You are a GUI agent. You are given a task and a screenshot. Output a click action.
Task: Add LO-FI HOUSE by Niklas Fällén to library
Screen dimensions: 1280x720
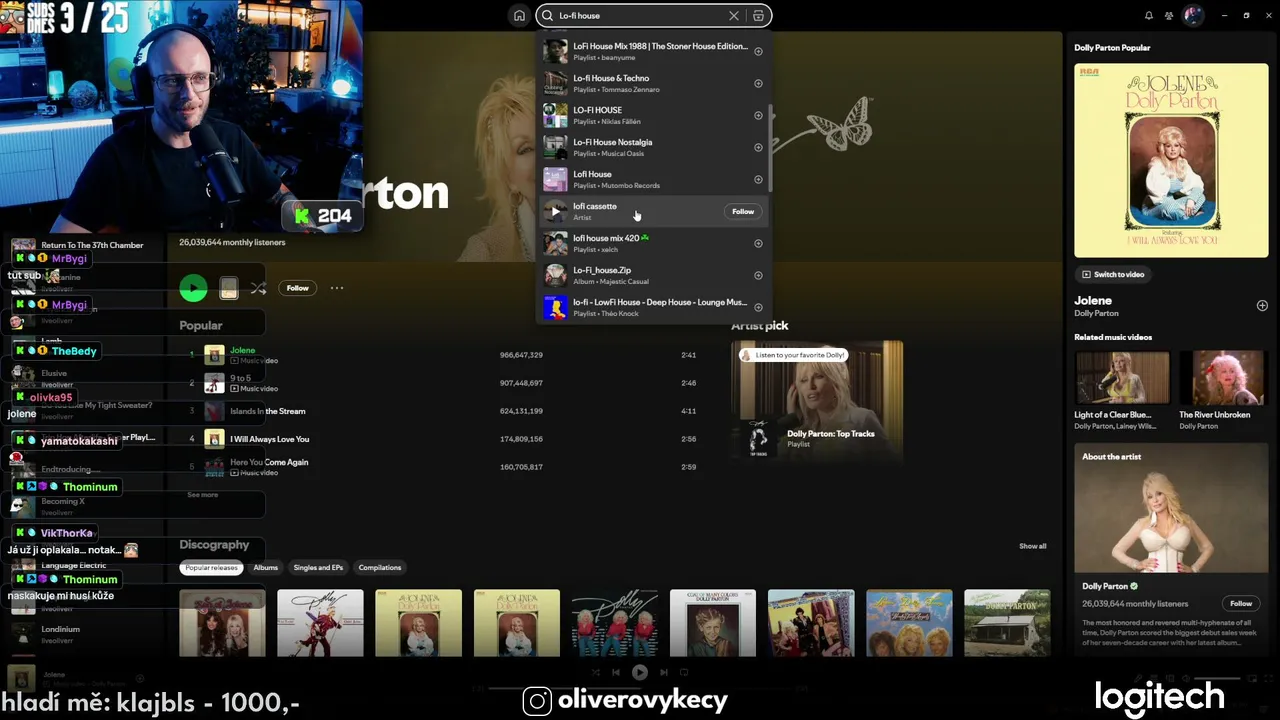click(x=758, y=116)
